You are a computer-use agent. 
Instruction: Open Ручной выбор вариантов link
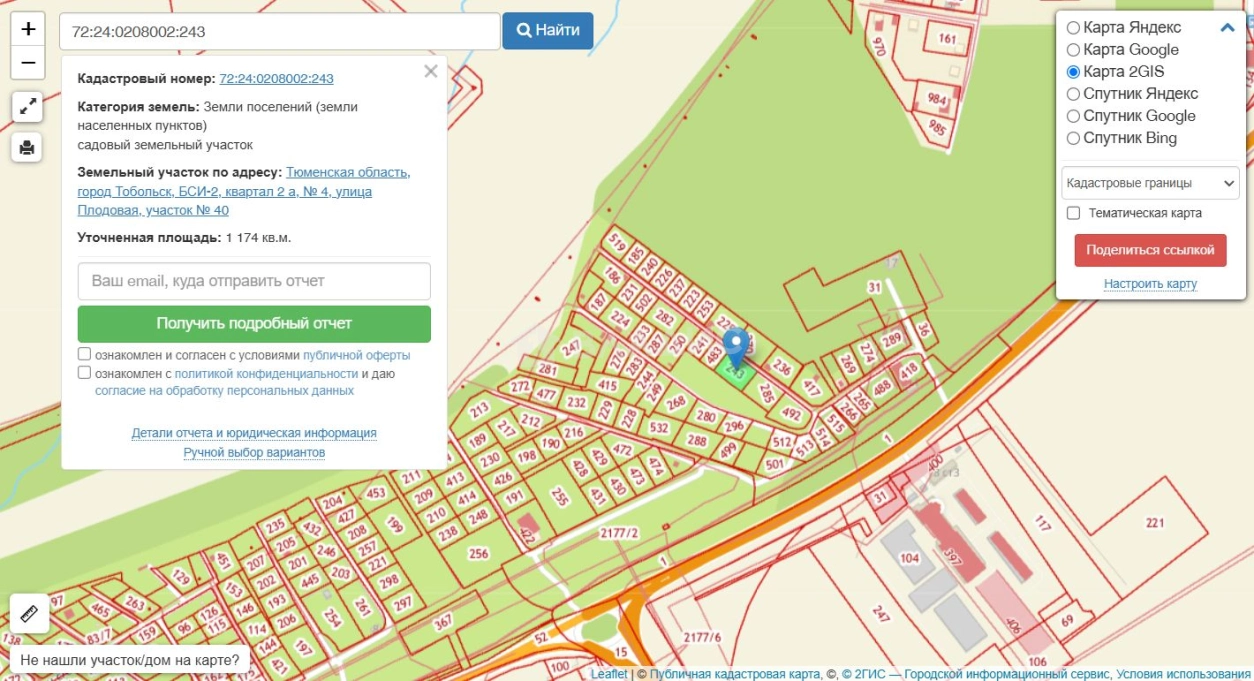[x=254, y=453]
